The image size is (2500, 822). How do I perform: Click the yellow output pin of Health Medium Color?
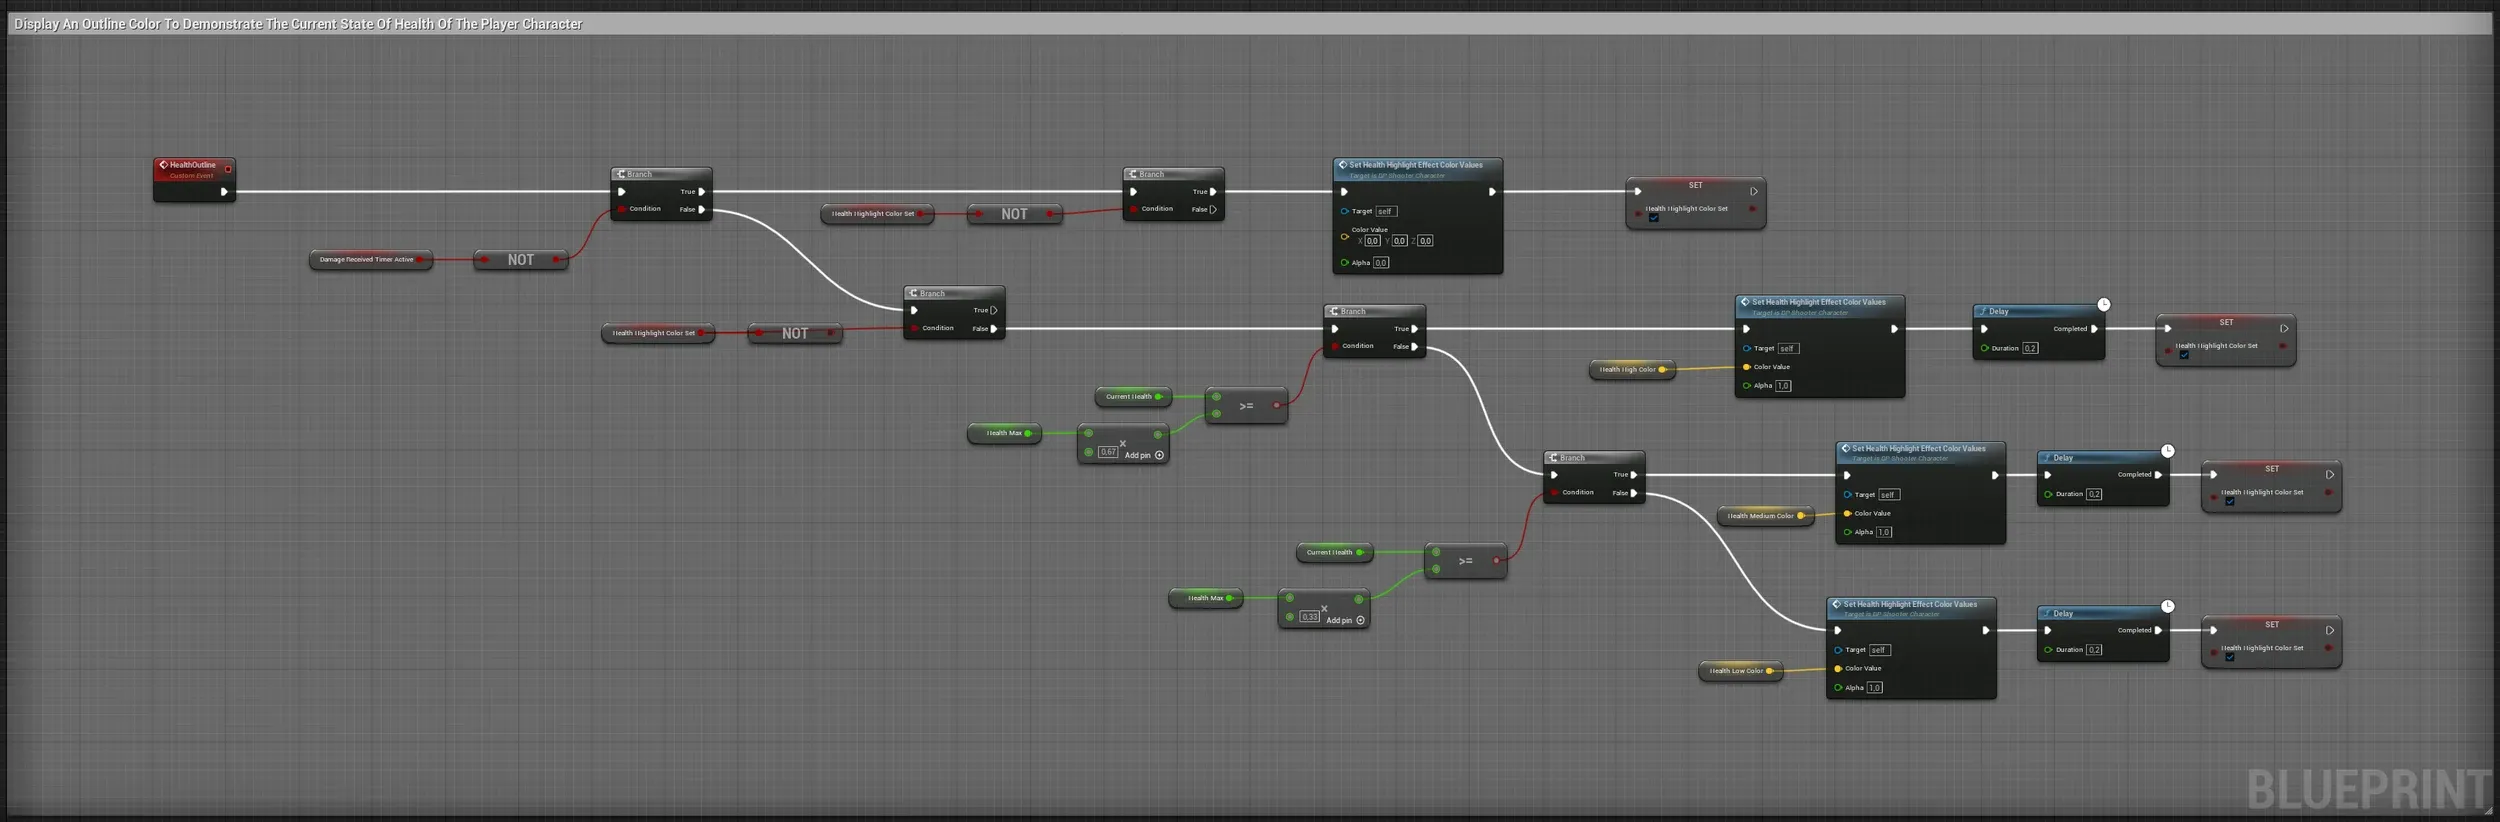click(x=1800, y=516)
